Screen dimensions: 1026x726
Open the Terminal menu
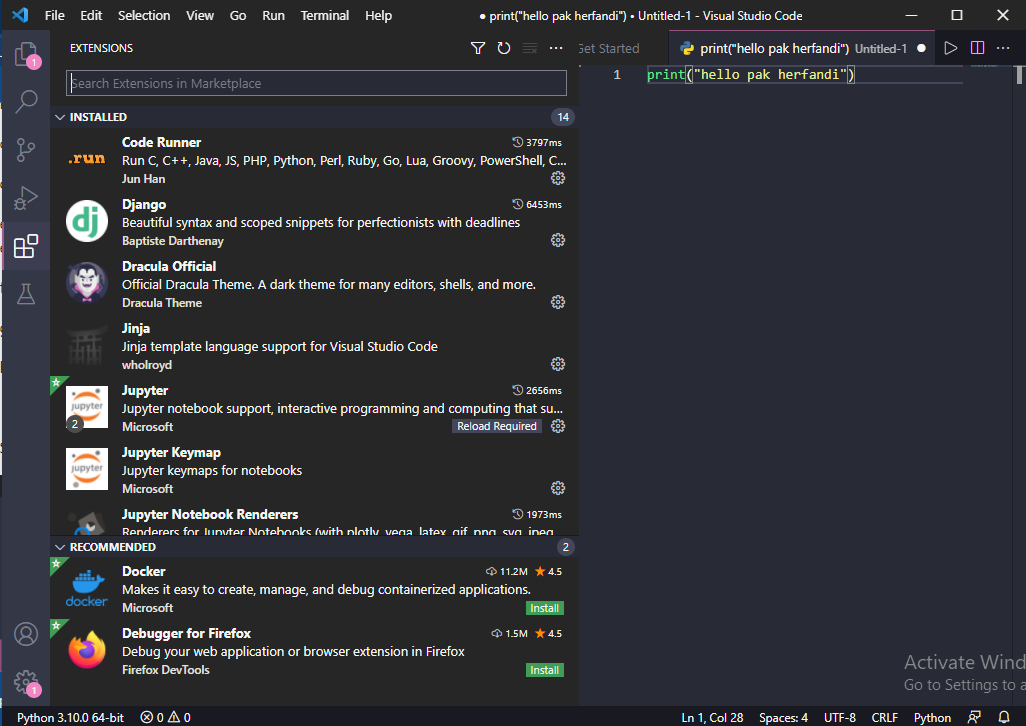tap(323, 15)
